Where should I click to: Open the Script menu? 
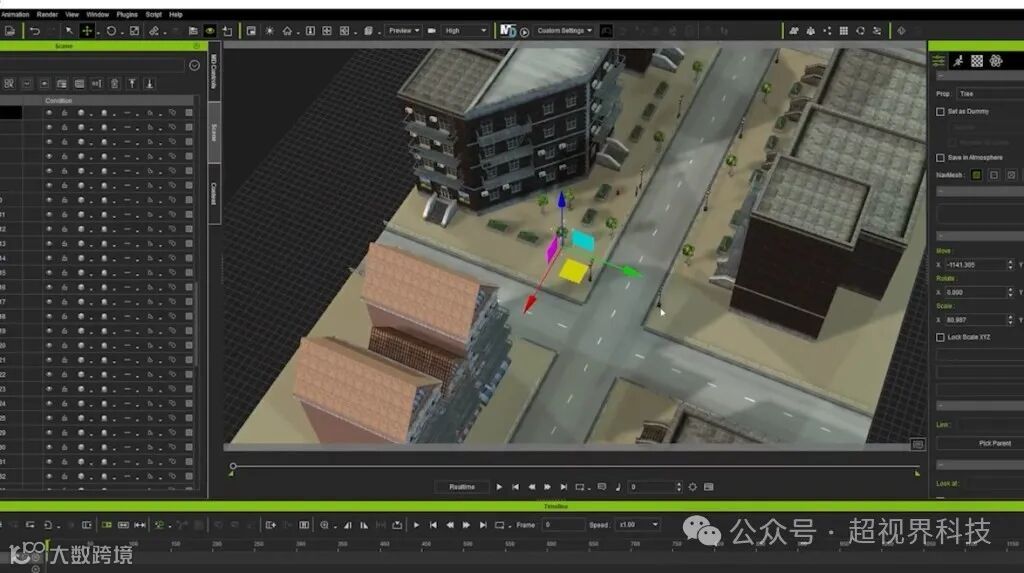(153, 14)
